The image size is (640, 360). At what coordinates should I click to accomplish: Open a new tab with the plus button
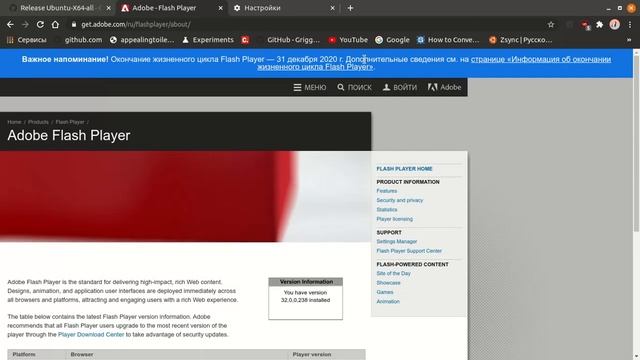[x=350, y=8]
